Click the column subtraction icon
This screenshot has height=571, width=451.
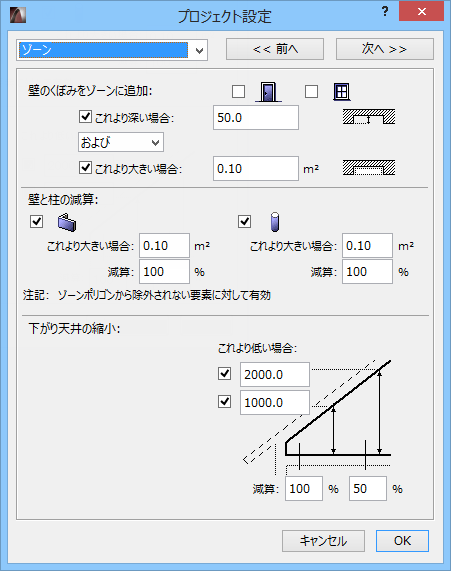coord(275,222)
